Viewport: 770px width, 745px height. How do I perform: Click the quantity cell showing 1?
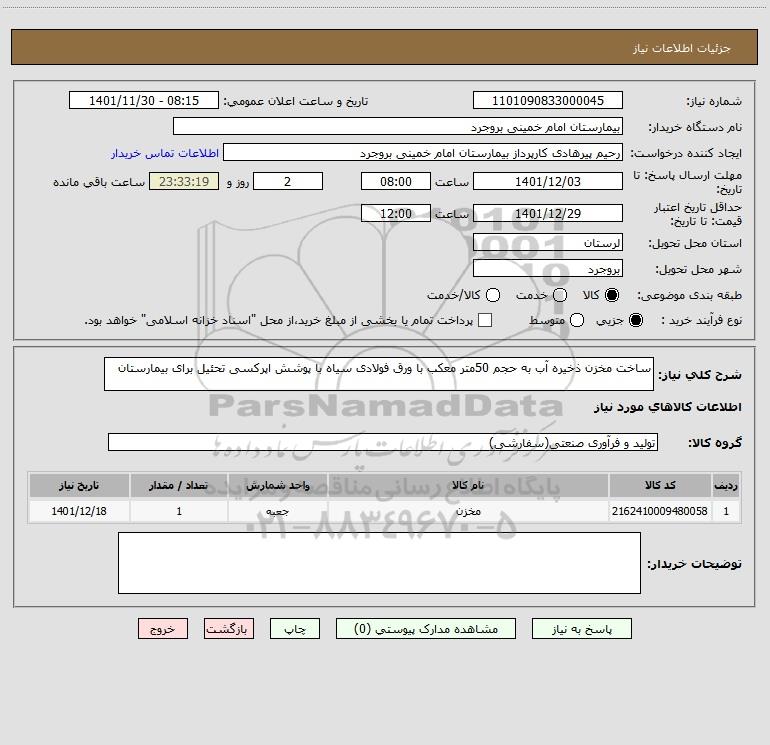click(x=179, y=511)
